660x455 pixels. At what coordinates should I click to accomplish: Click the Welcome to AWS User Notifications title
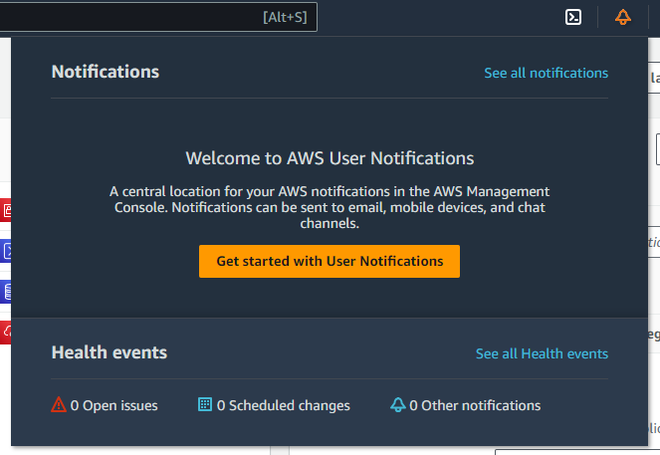click(330, 158)
